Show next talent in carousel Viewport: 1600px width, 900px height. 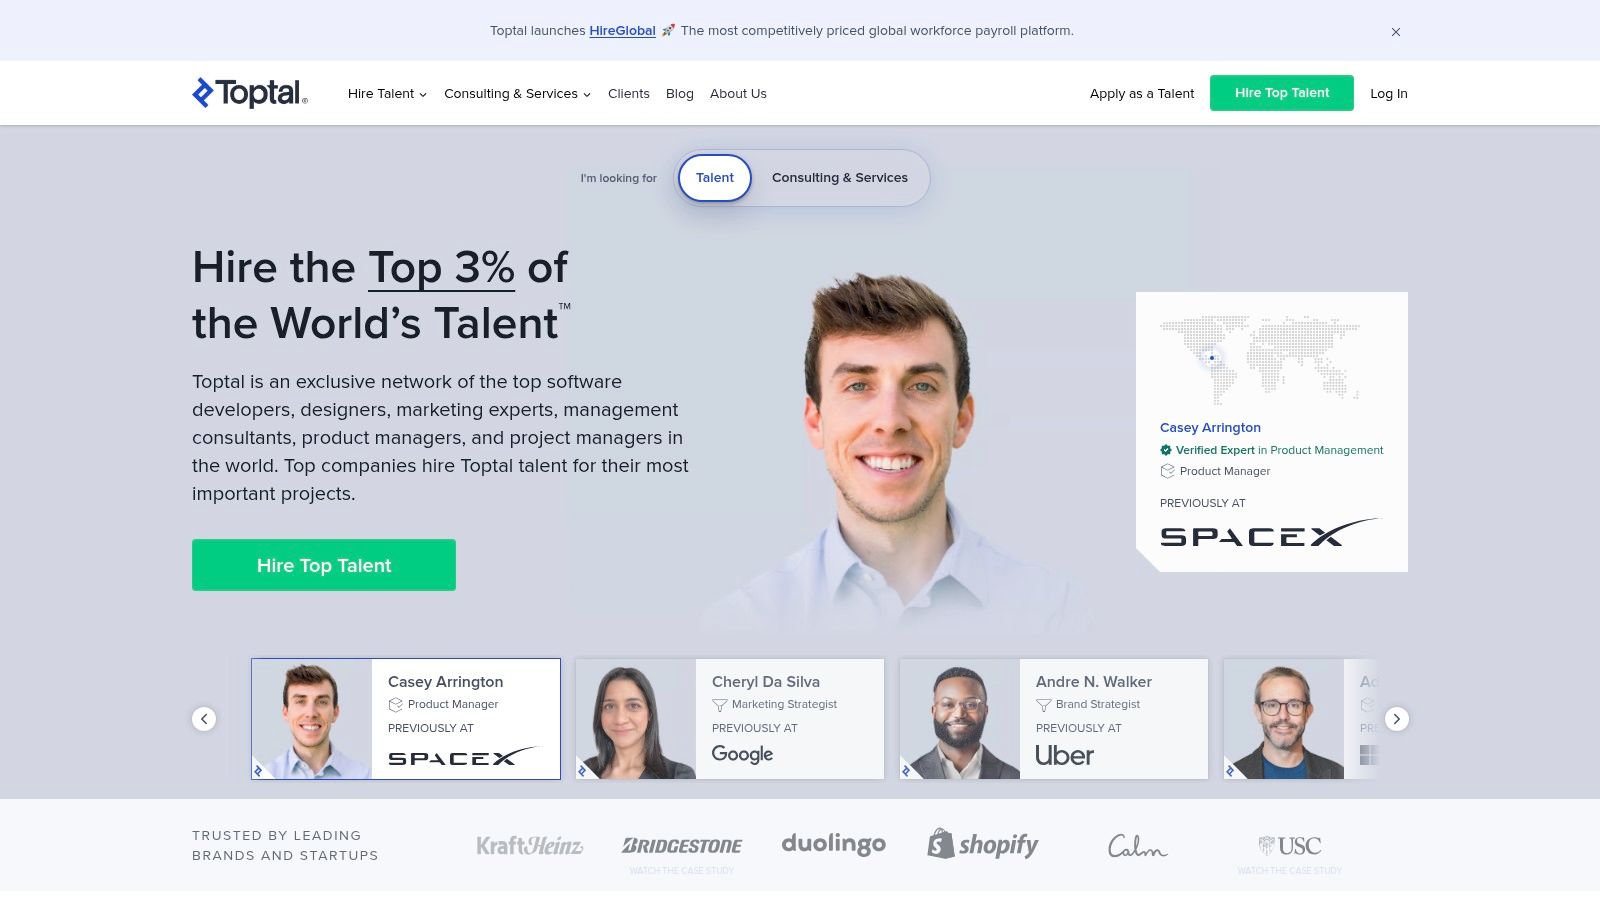pos(1397,719)
